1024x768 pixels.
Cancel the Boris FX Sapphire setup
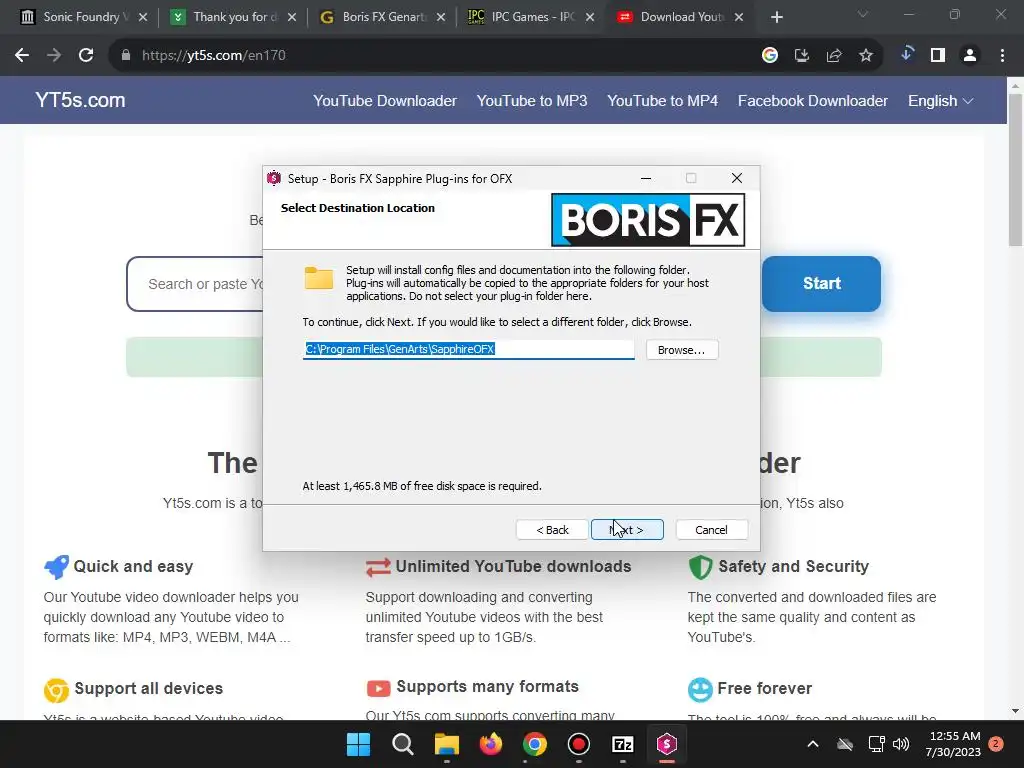tap(711, 530)
